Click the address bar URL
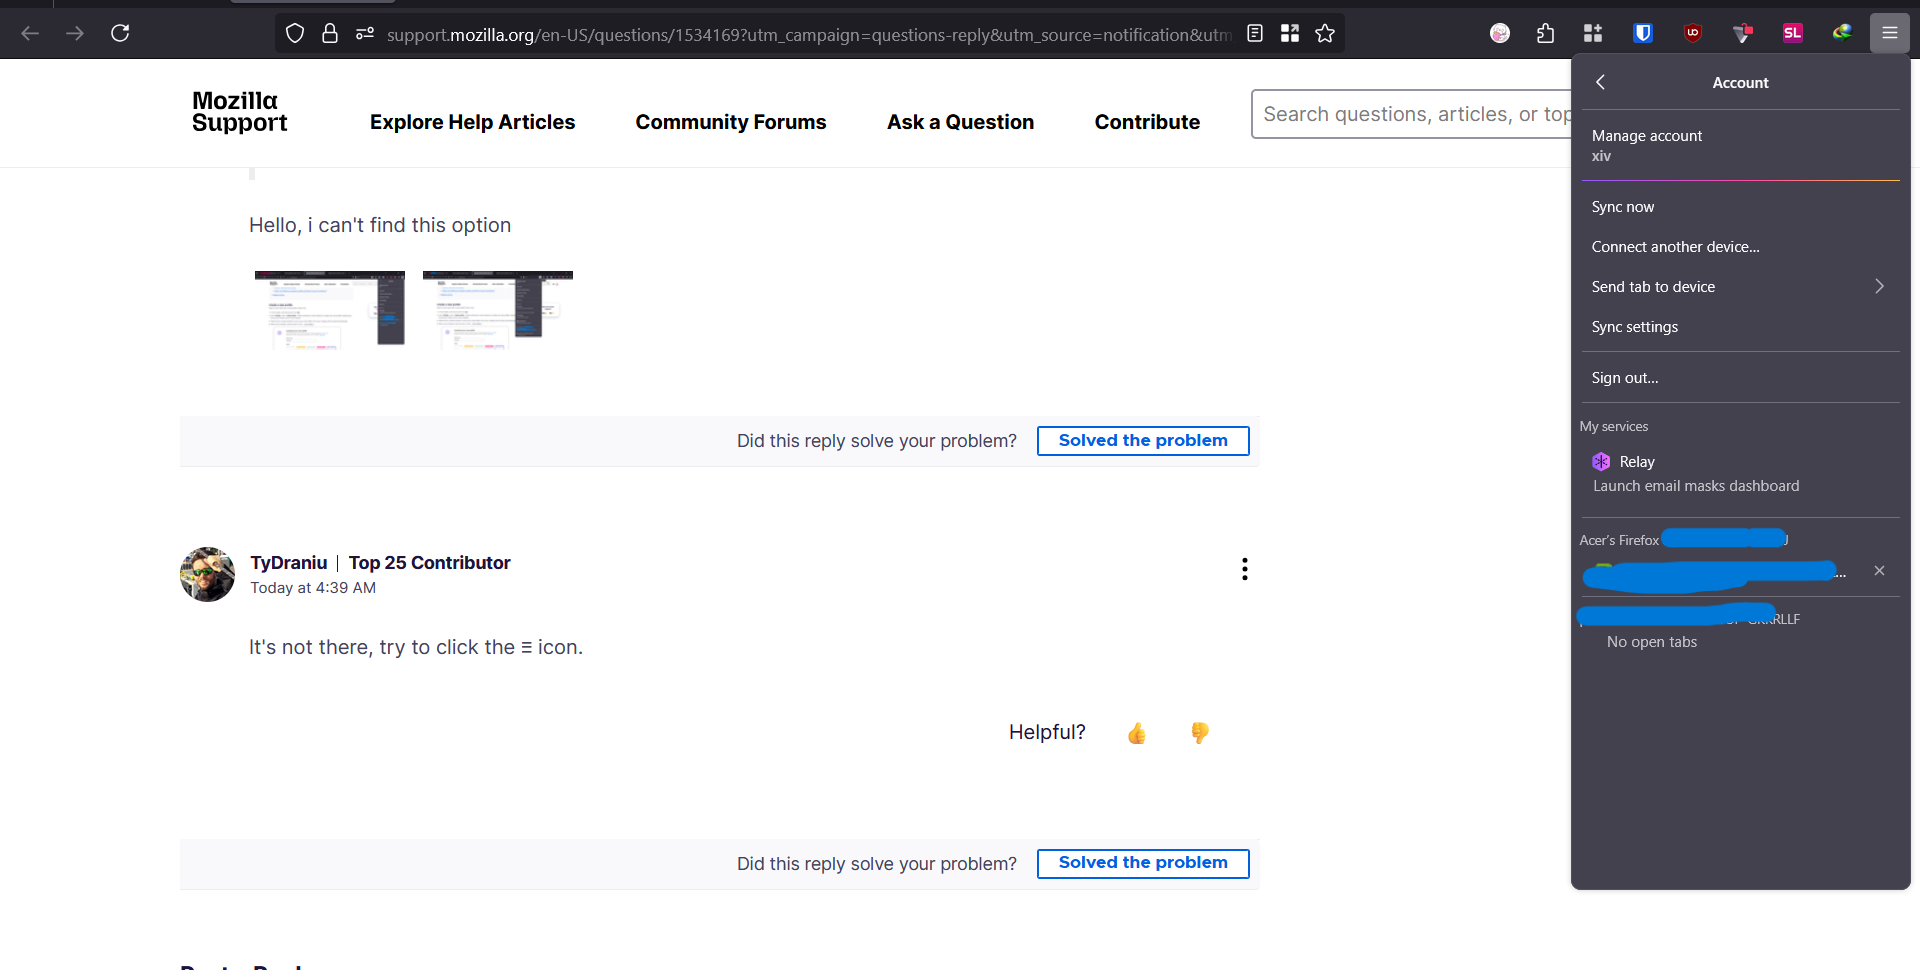1920x970 pixels. click(x=808, y=35)
